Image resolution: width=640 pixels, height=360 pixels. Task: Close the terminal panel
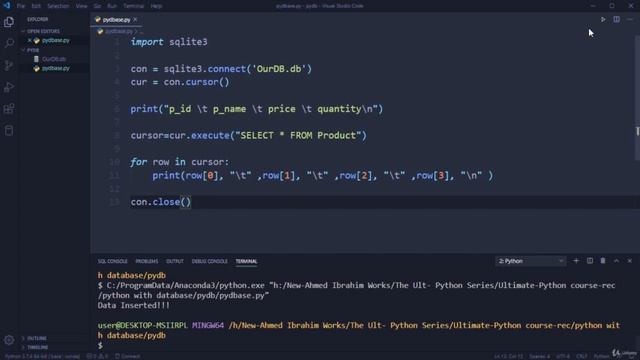[x=629, y=261]
